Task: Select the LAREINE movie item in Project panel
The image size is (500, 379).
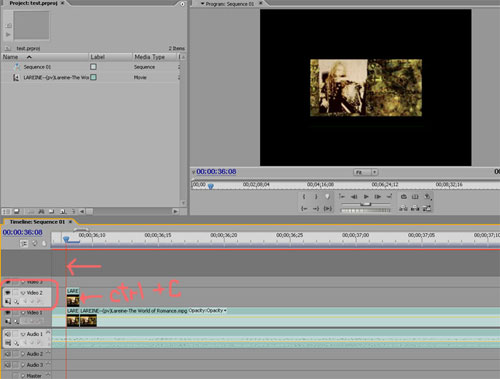Action: click(x=56, y=77)
